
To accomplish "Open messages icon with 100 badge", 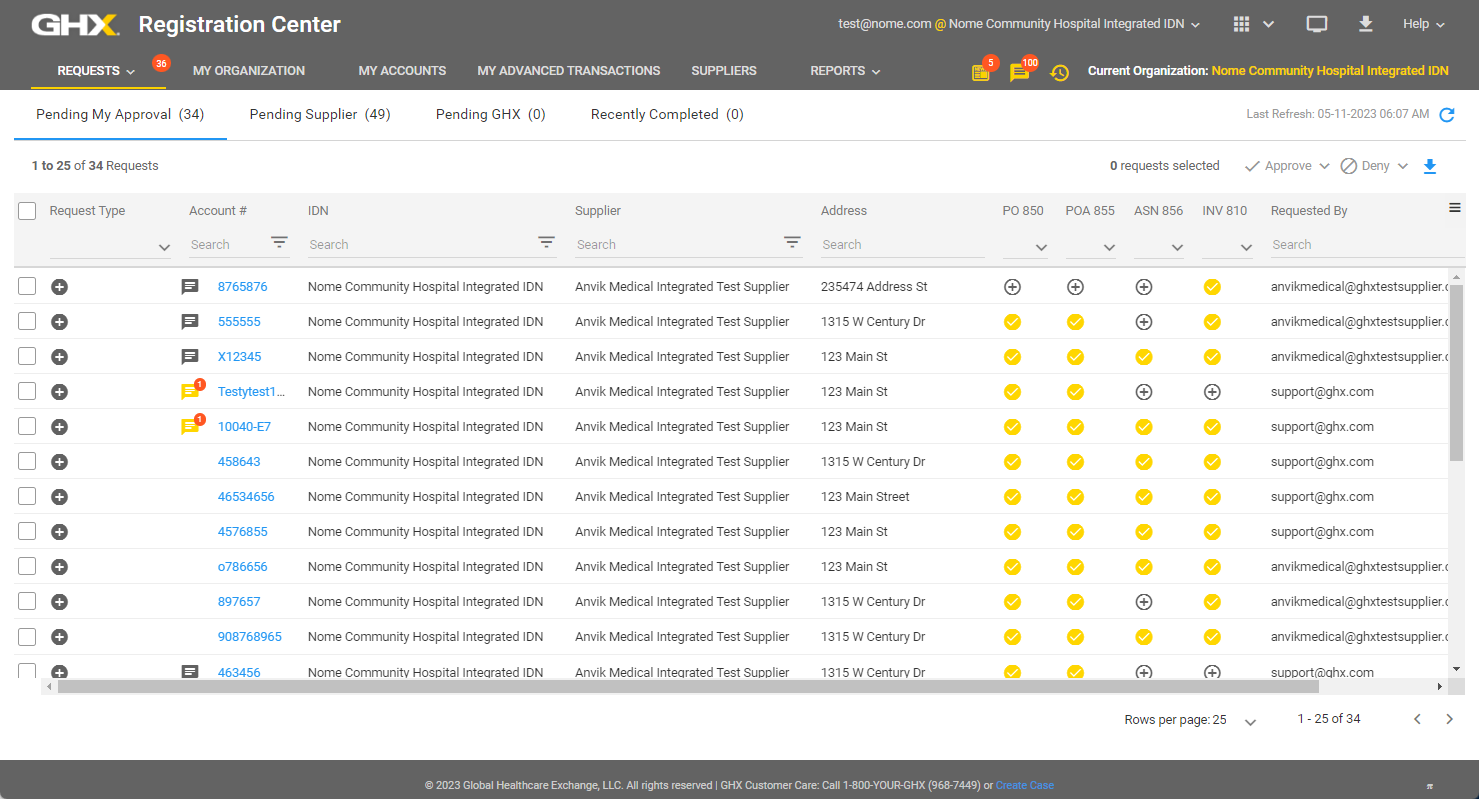I will coord(1019,72).
